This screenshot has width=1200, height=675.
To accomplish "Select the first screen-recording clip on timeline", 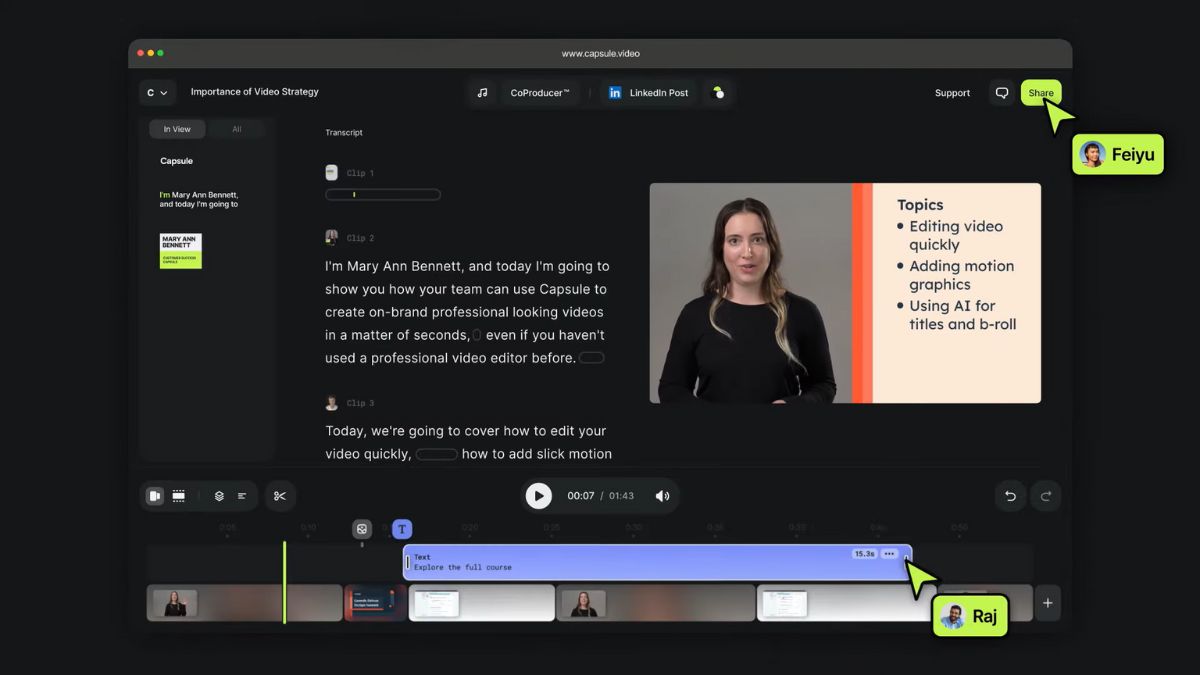I will [482, 603].
